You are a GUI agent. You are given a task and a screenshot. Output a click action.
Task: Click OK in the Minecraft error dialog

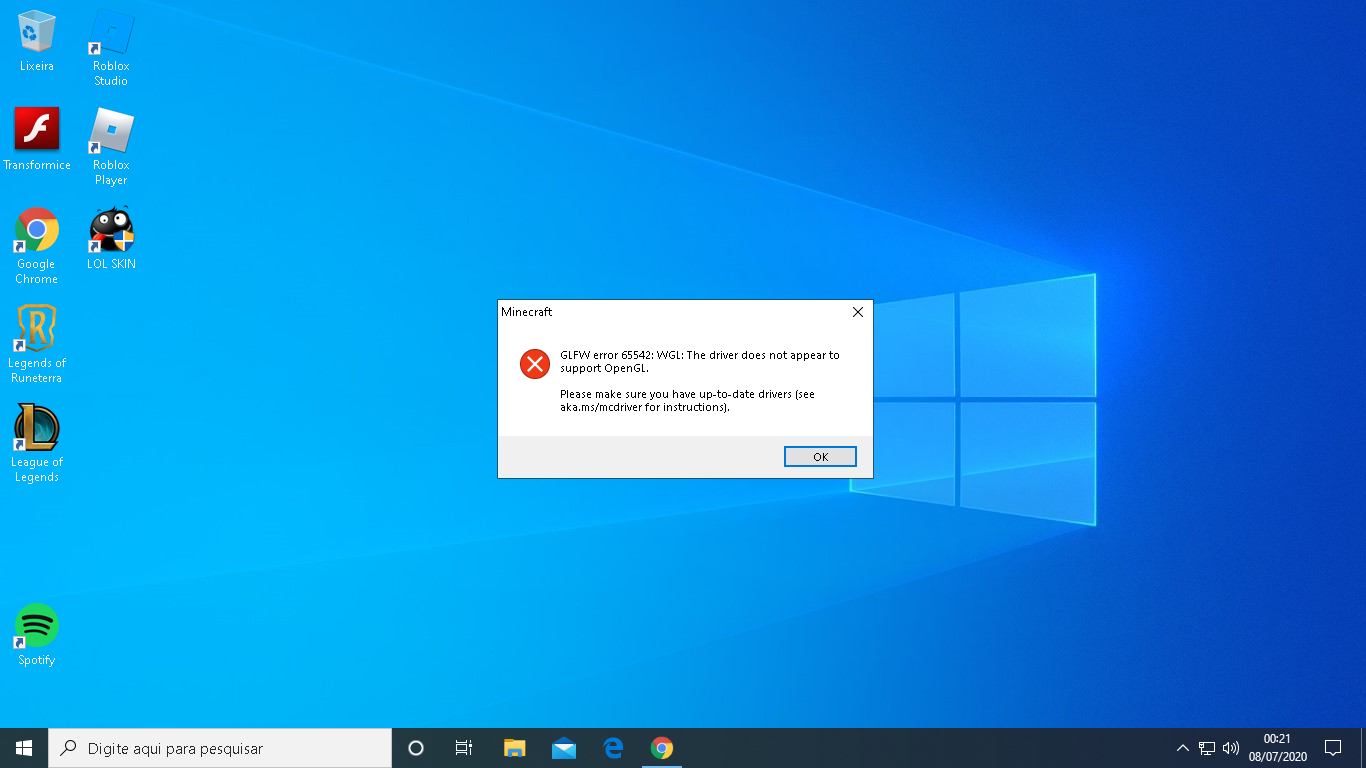coord(820,457)
